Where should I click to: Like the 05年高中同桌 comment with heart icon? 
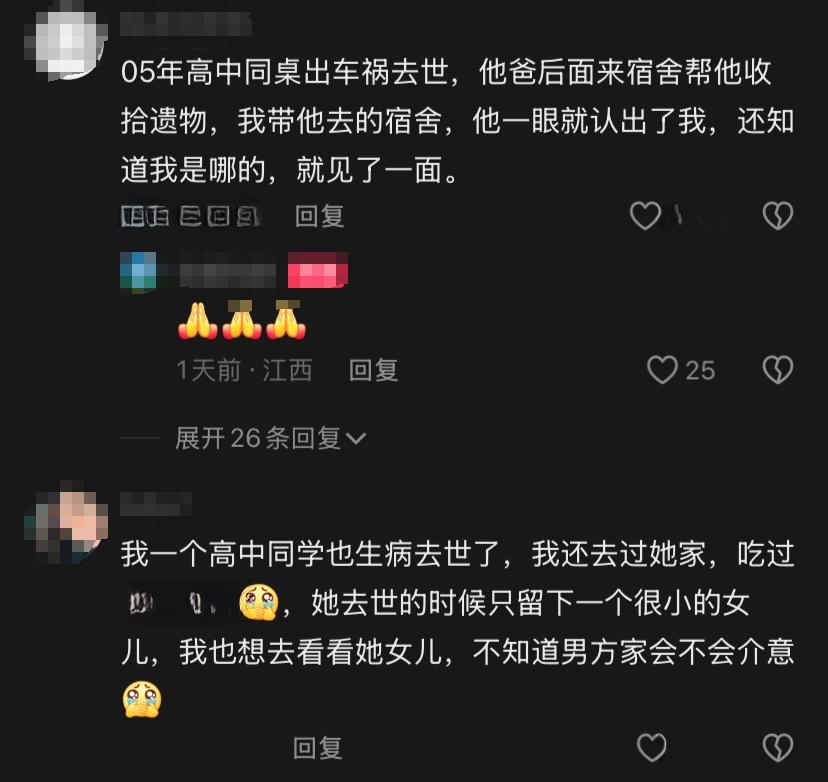coord(645,216)
